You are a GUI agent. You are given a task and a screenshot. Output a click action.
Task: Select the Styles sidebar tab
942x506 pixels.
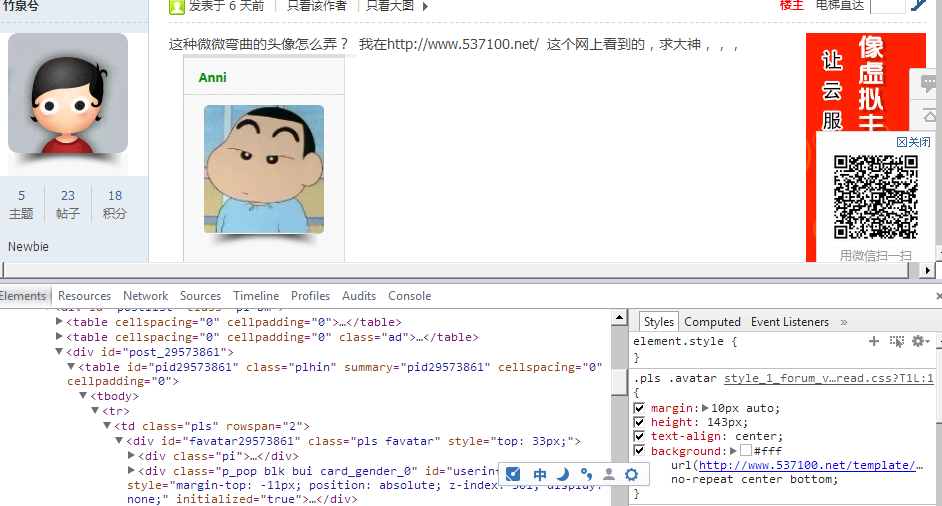point(658,322)
